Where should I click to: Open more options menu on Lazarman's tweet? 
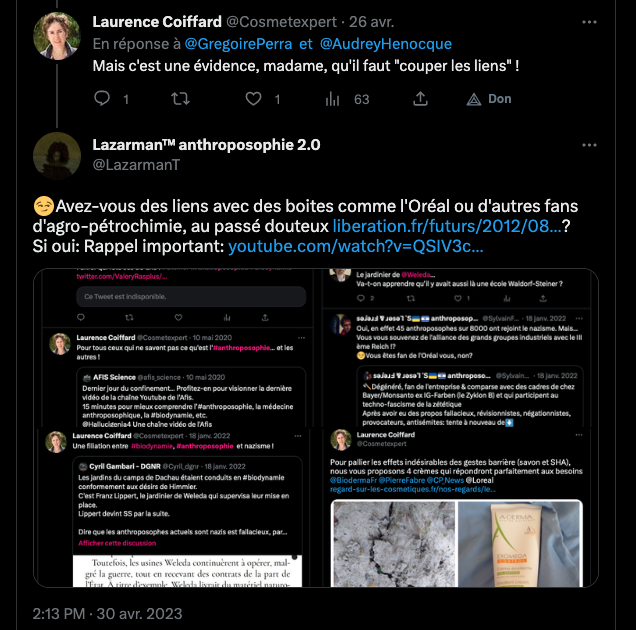click(589, 145)
